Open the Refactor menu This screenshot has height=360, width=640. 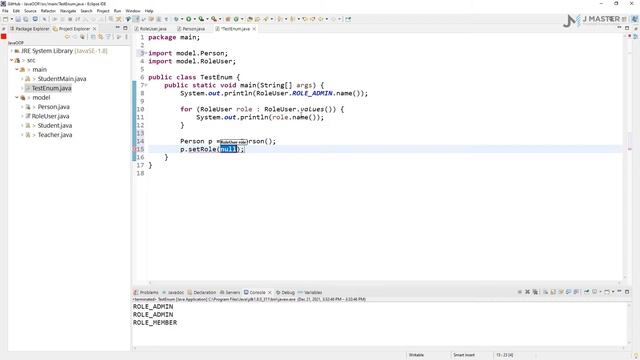pos(48,11)
